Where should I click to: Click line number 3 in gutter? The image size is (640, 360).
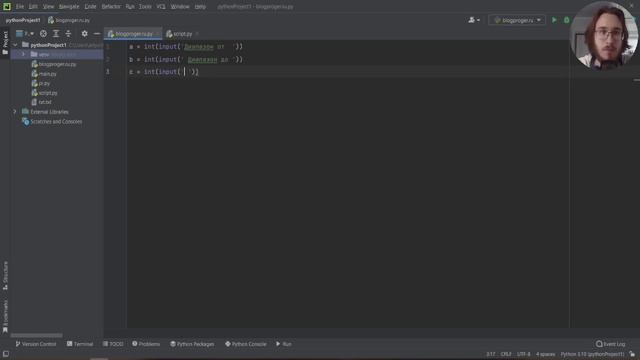(x=108, y=72)
